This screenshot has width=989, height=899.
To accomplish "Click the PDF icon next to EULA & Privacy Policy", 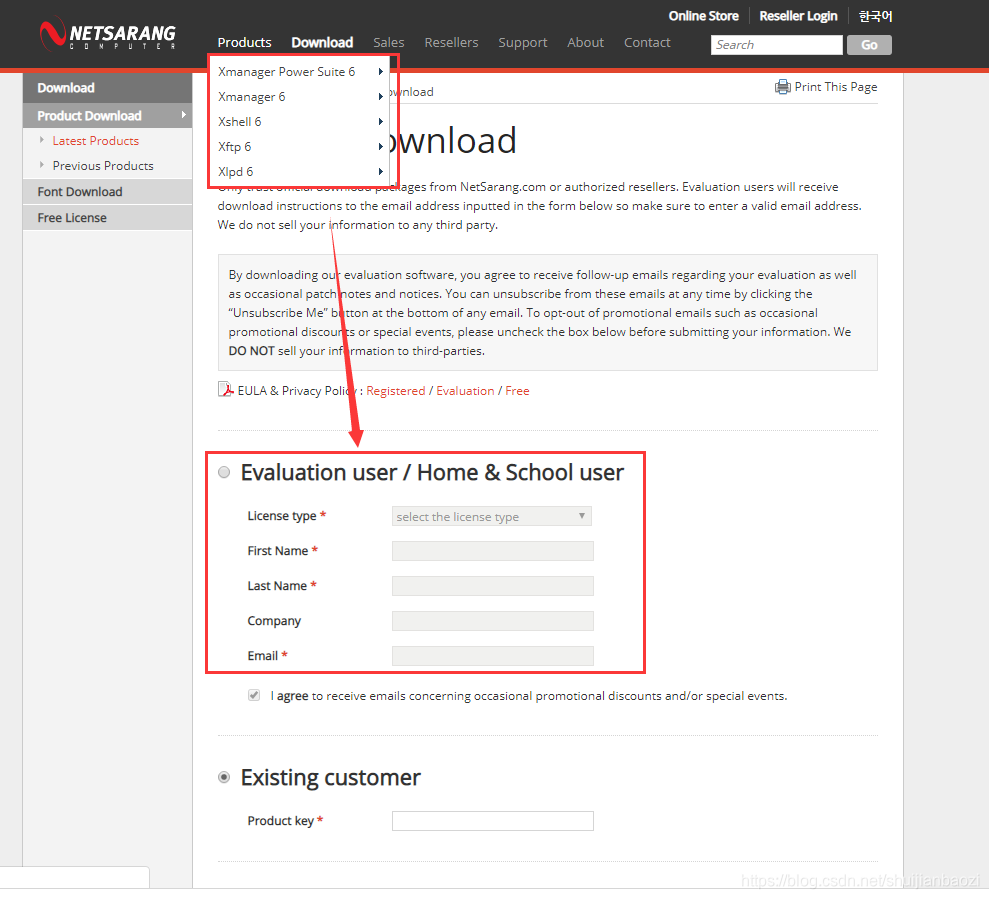I will point(225,390).
